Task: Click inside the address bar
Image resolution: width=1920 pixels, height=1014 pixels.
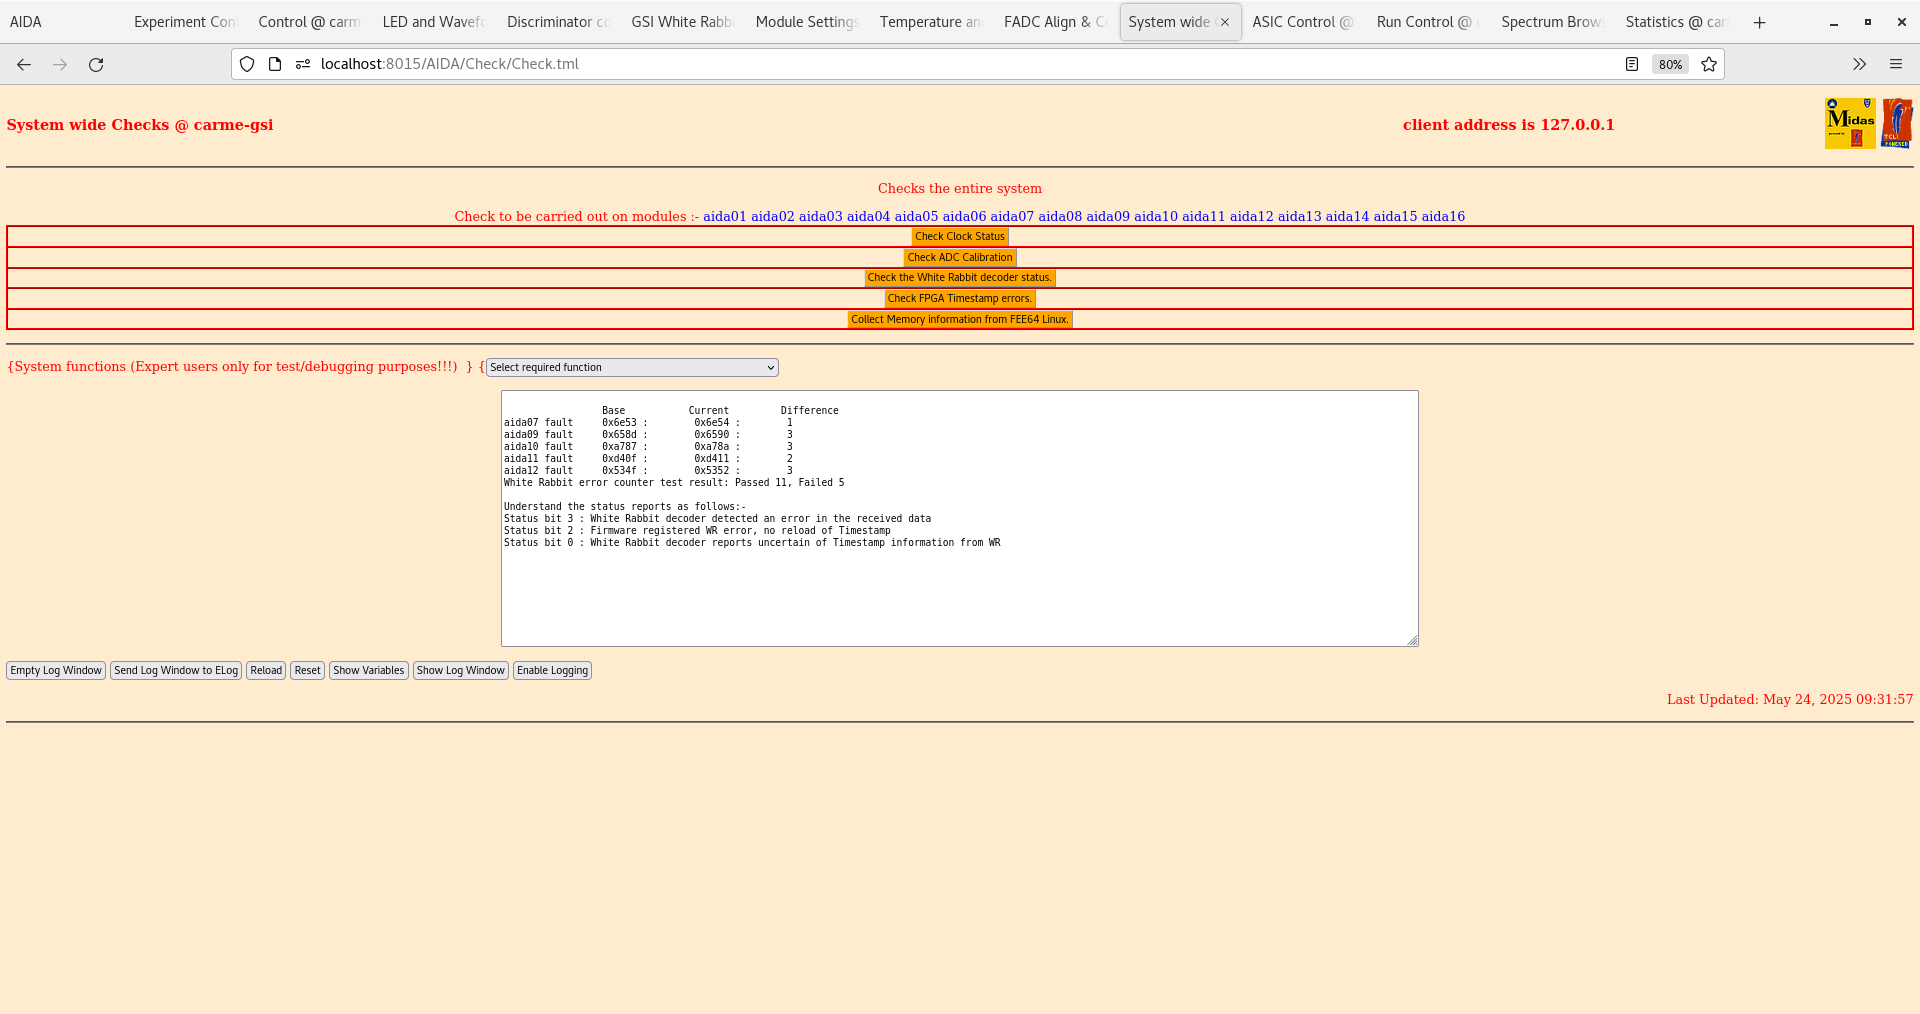Action: click(700, 63)
